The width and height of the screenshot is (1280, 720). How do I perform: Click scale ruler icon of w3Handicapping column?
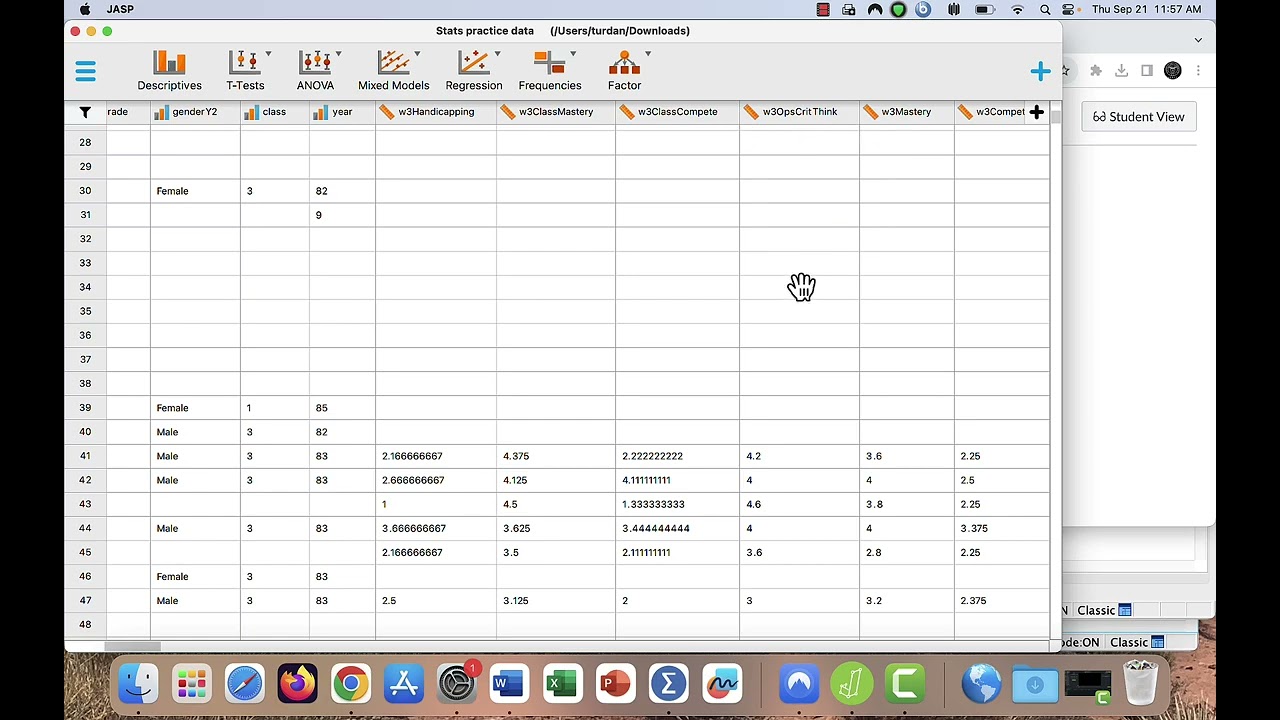tap(388, 112)
